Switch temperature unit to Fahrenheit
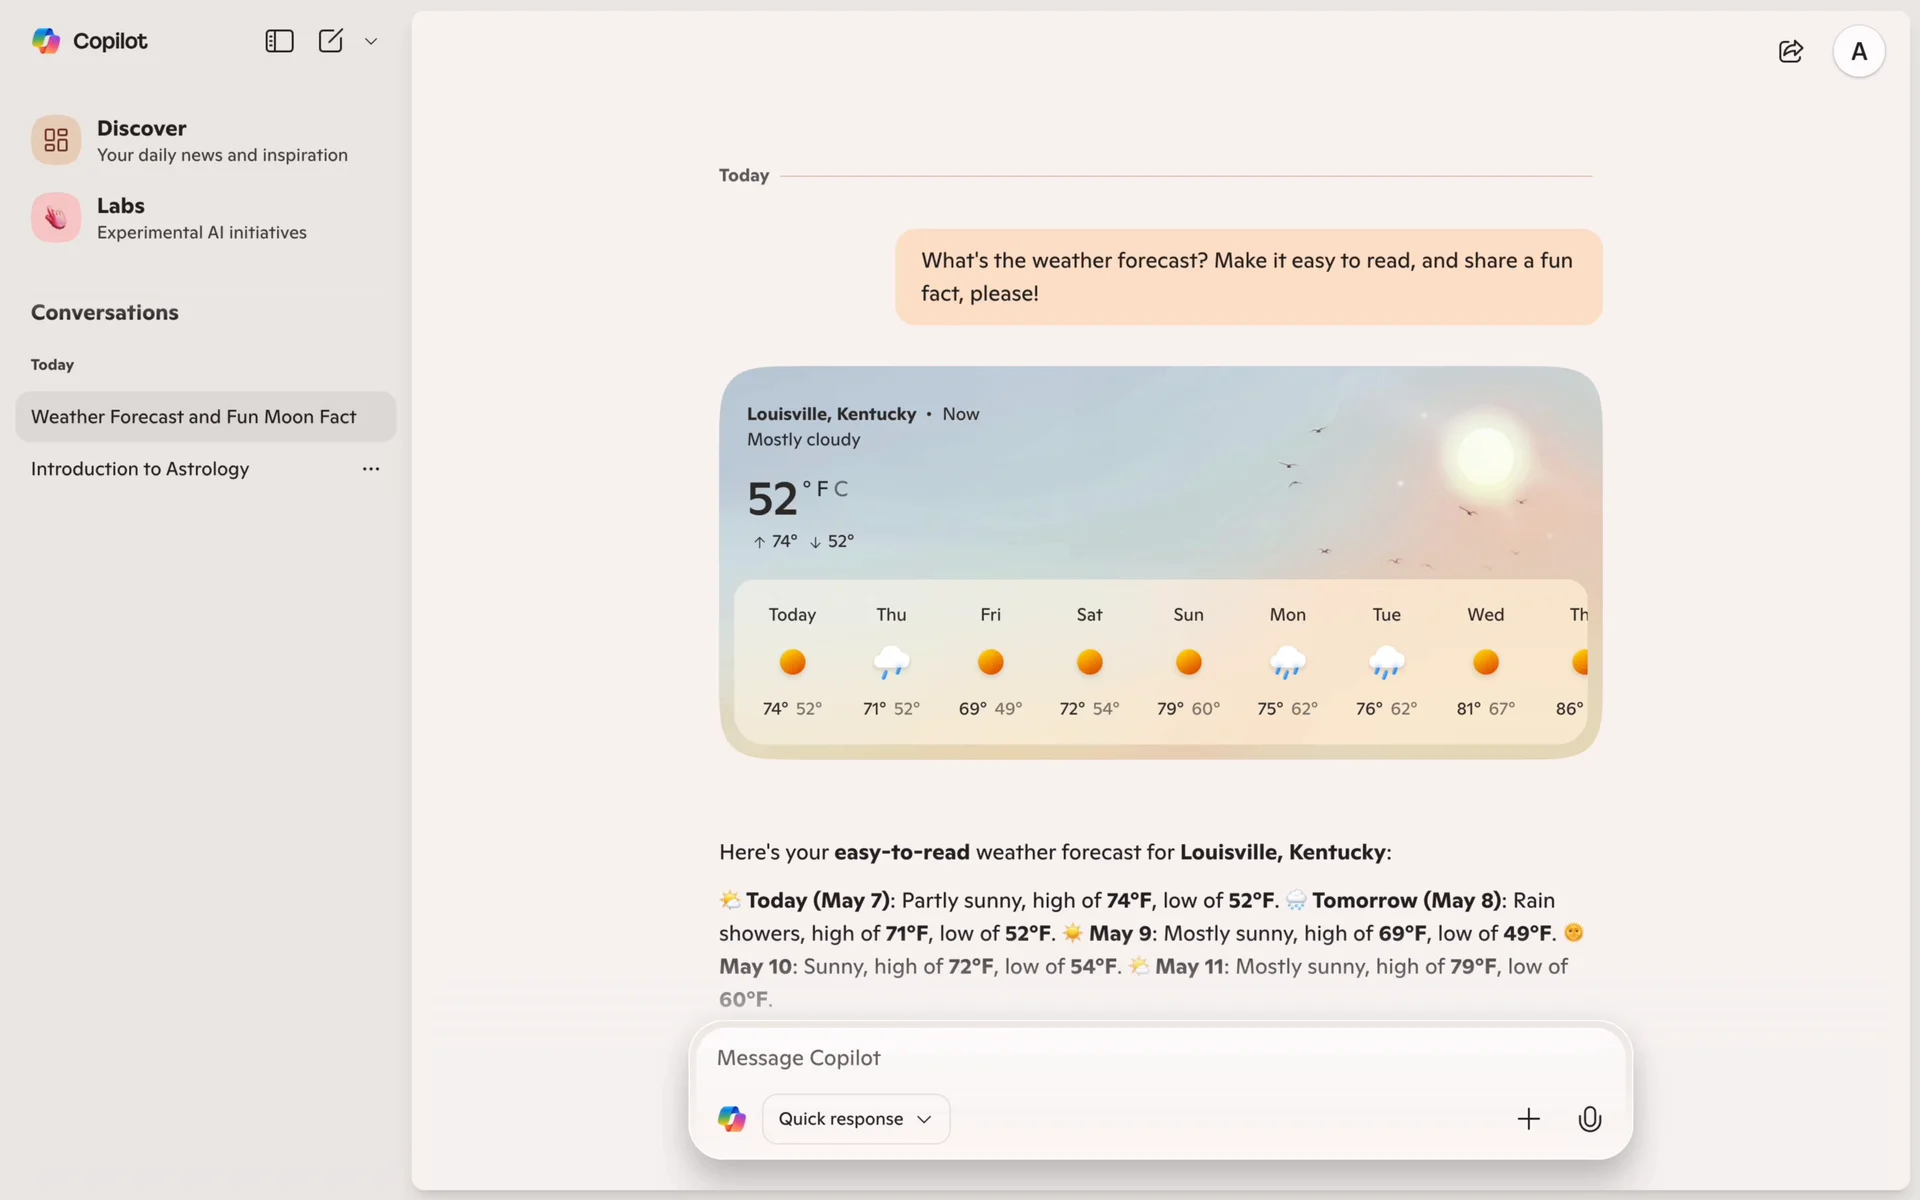Screen dimensions: 1920x1200 [x=822, y=489]
